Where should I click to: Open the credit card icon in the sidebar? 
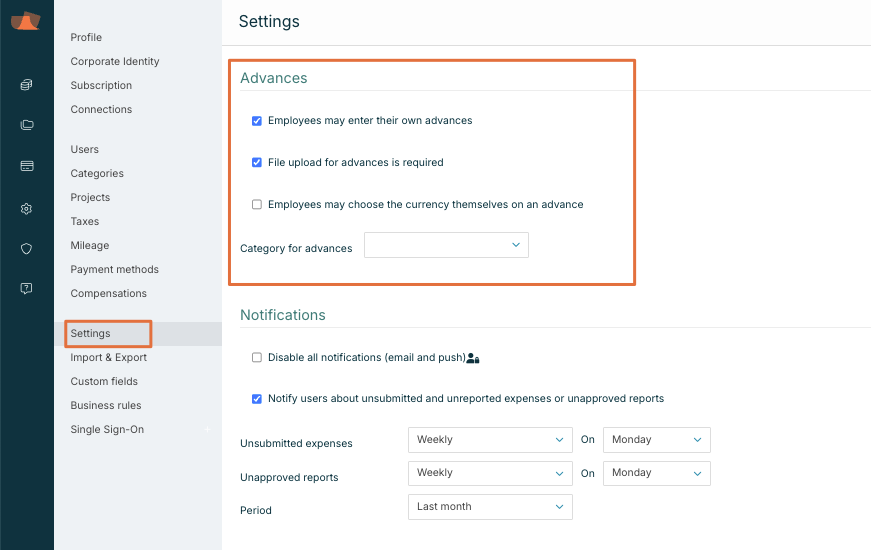pos(27,166)
